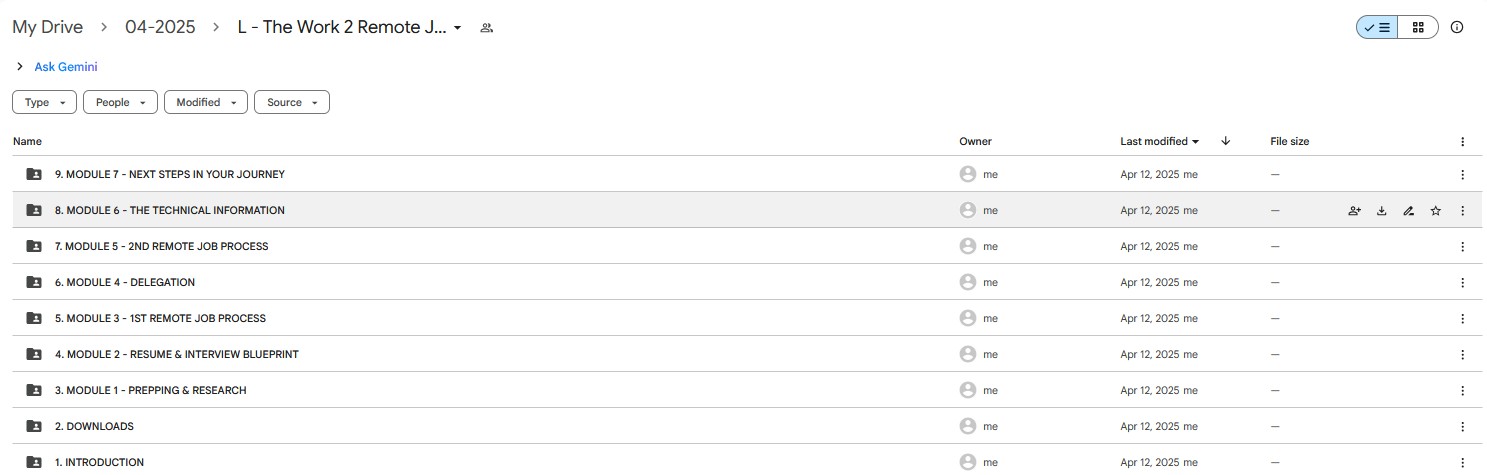Switch to list layout view
The image size is (1487, 475).
pyautogui.click(x=1376, y=28)
